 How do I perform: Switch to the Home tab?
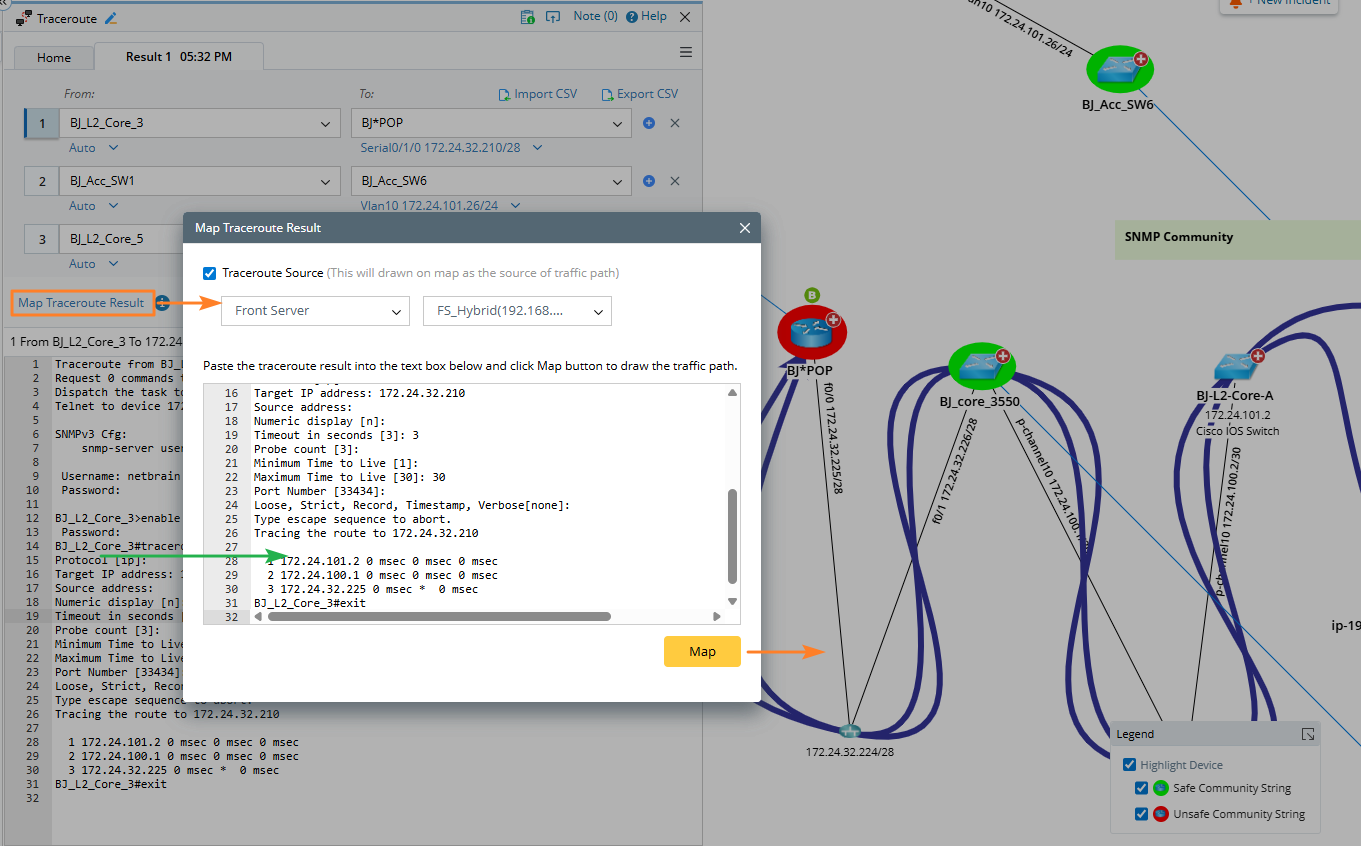tap(54, 58)
